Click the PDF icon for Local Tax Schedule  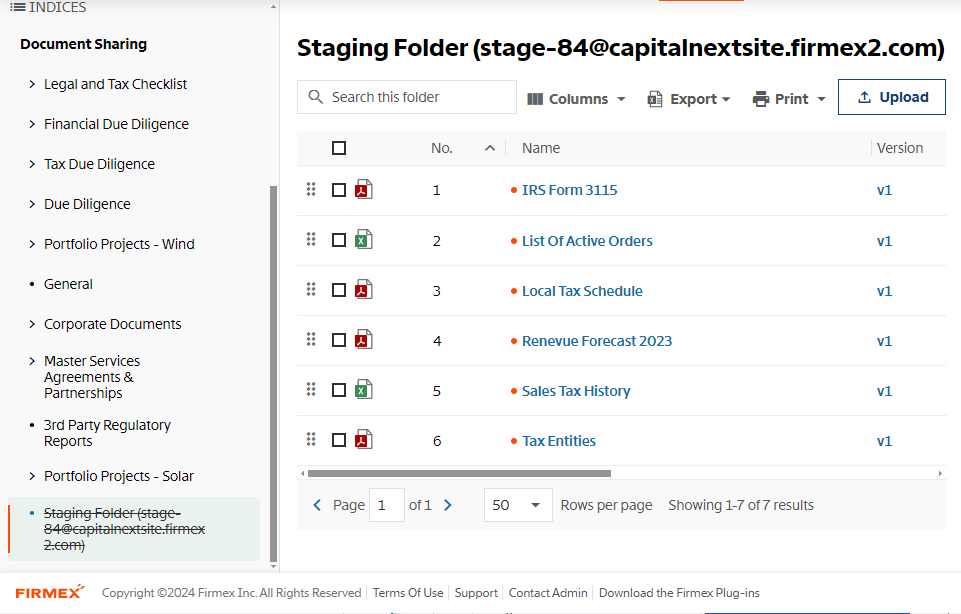(363, 290)
